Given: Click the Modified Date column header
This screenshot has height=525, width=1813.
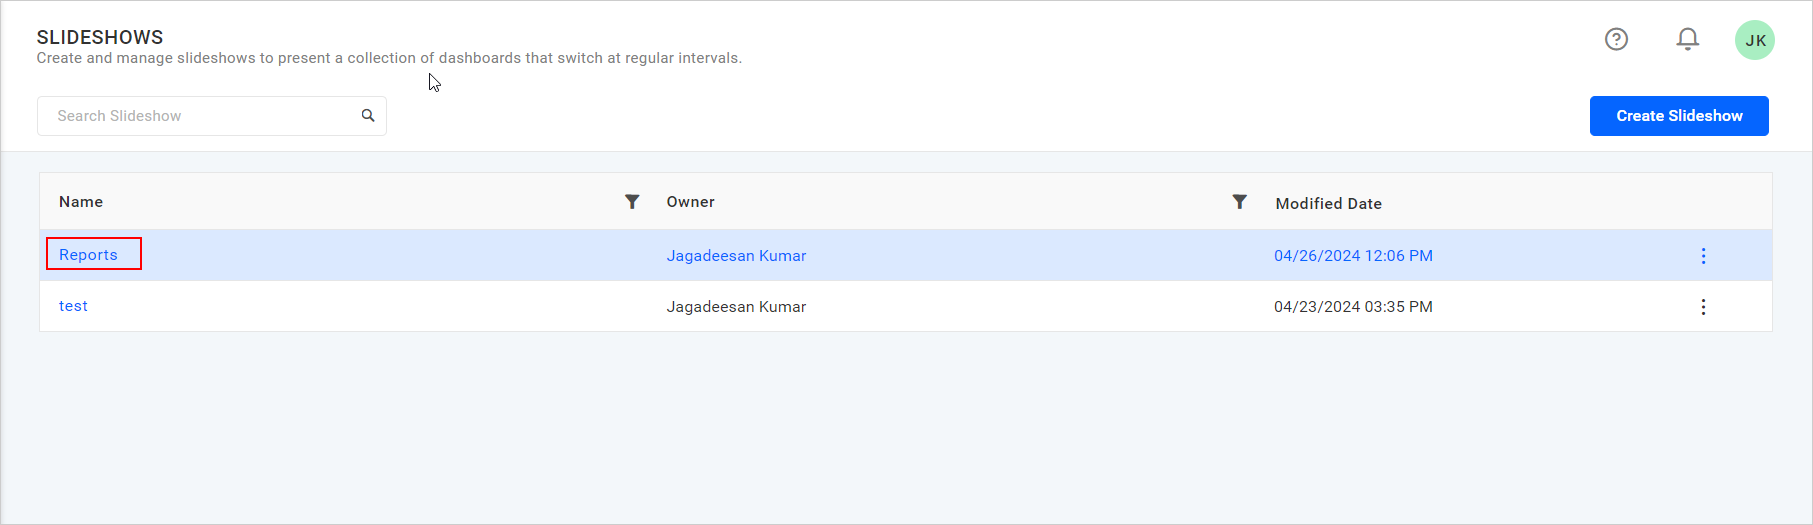Looking at the screenshot, I should [1328, 204].
